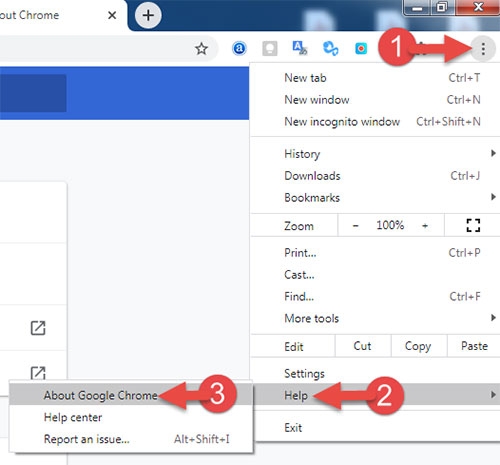This screenshot has width=500, height=465.
Task: Click the Paste button in Edit row
Action: click(474, 346)
